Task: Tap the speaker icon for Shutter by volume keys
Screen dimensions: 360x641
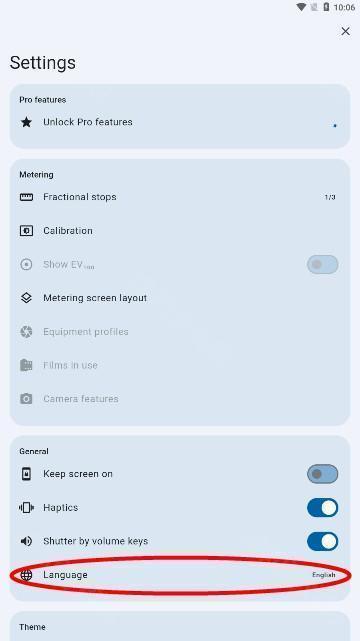Action: (x=26, y=541)
